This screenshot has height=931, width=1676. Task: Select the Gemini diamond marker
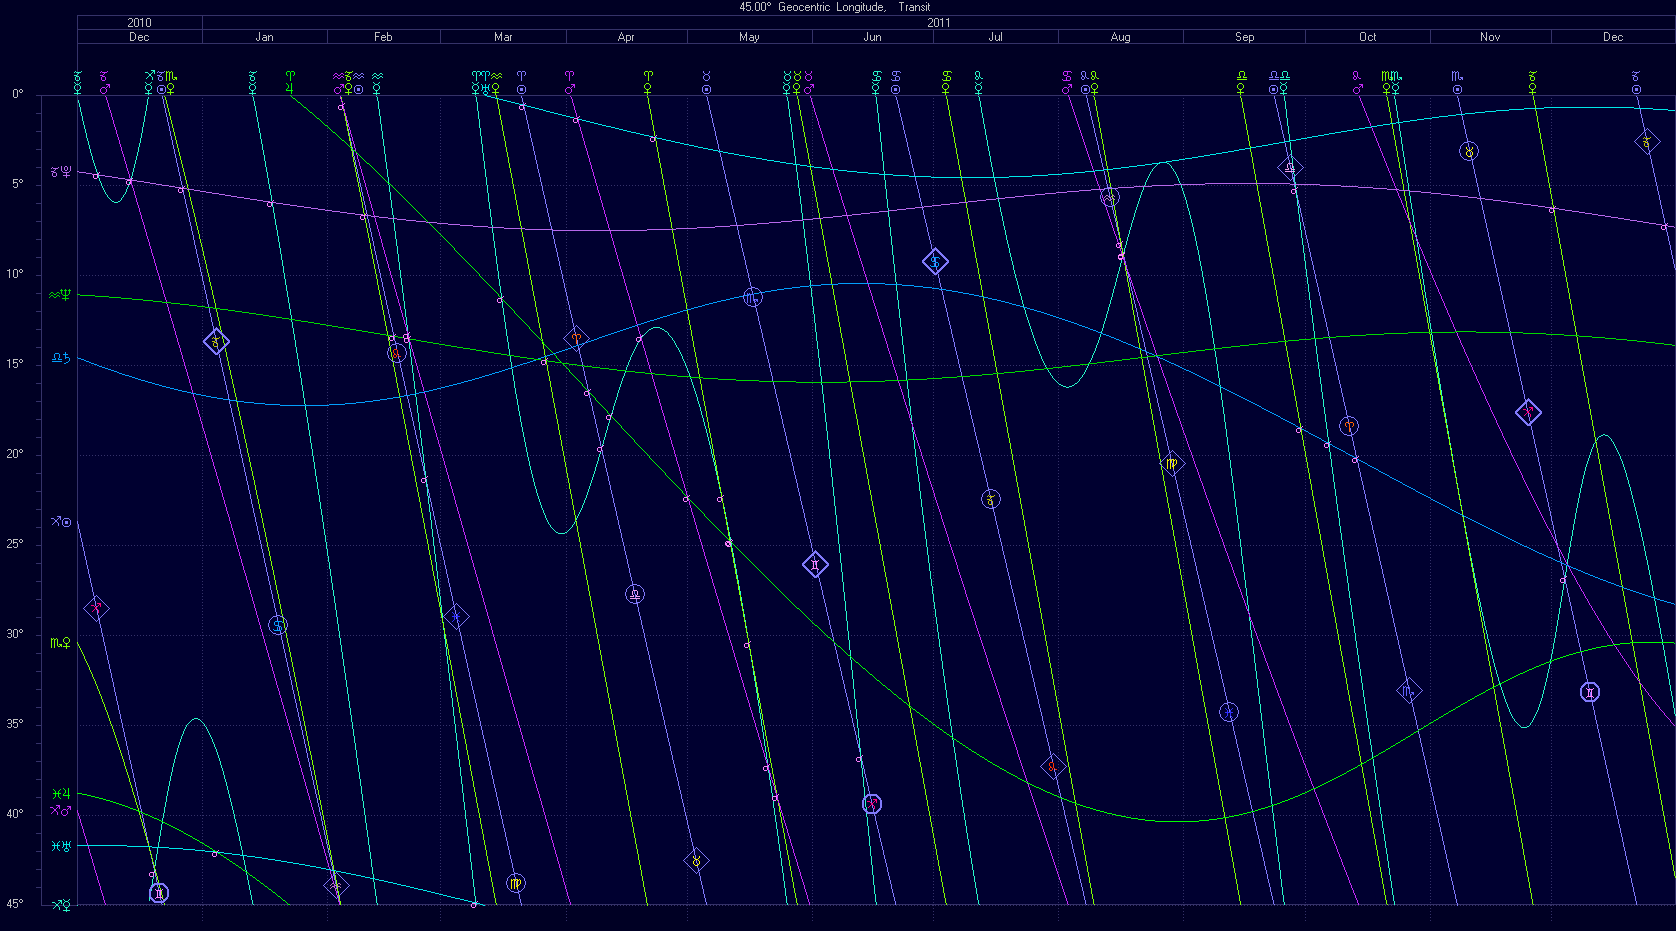coord(815,565)
